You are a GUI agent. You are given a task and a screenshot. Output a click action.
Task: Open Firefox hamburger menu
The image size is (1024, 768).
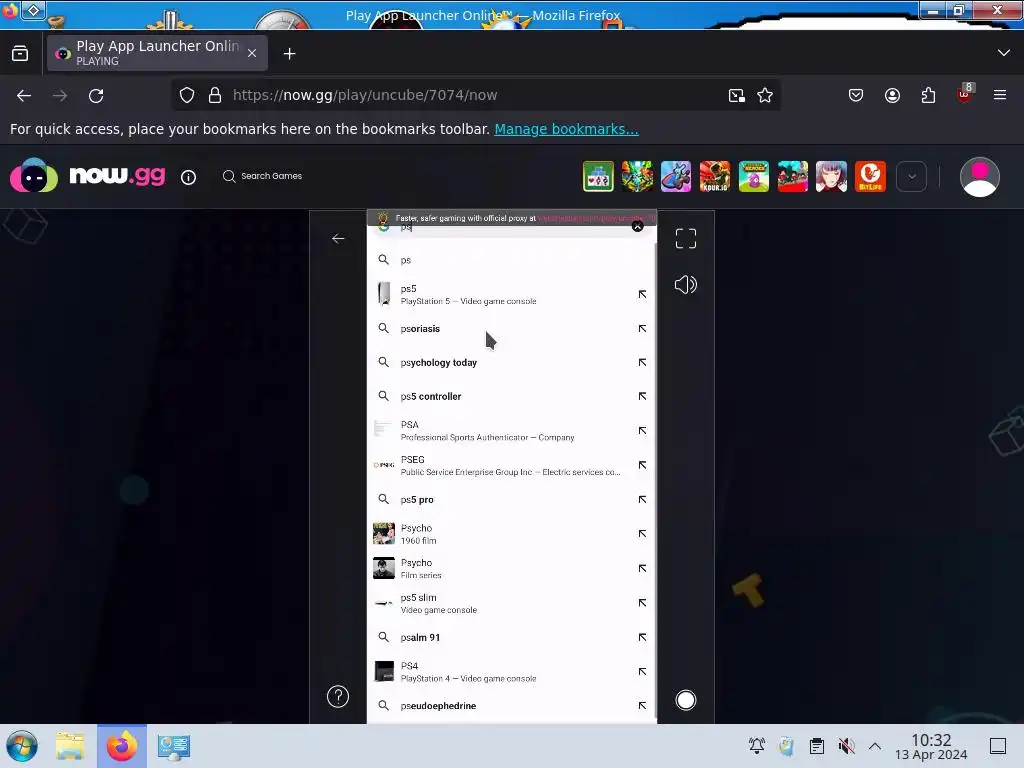1000,95
